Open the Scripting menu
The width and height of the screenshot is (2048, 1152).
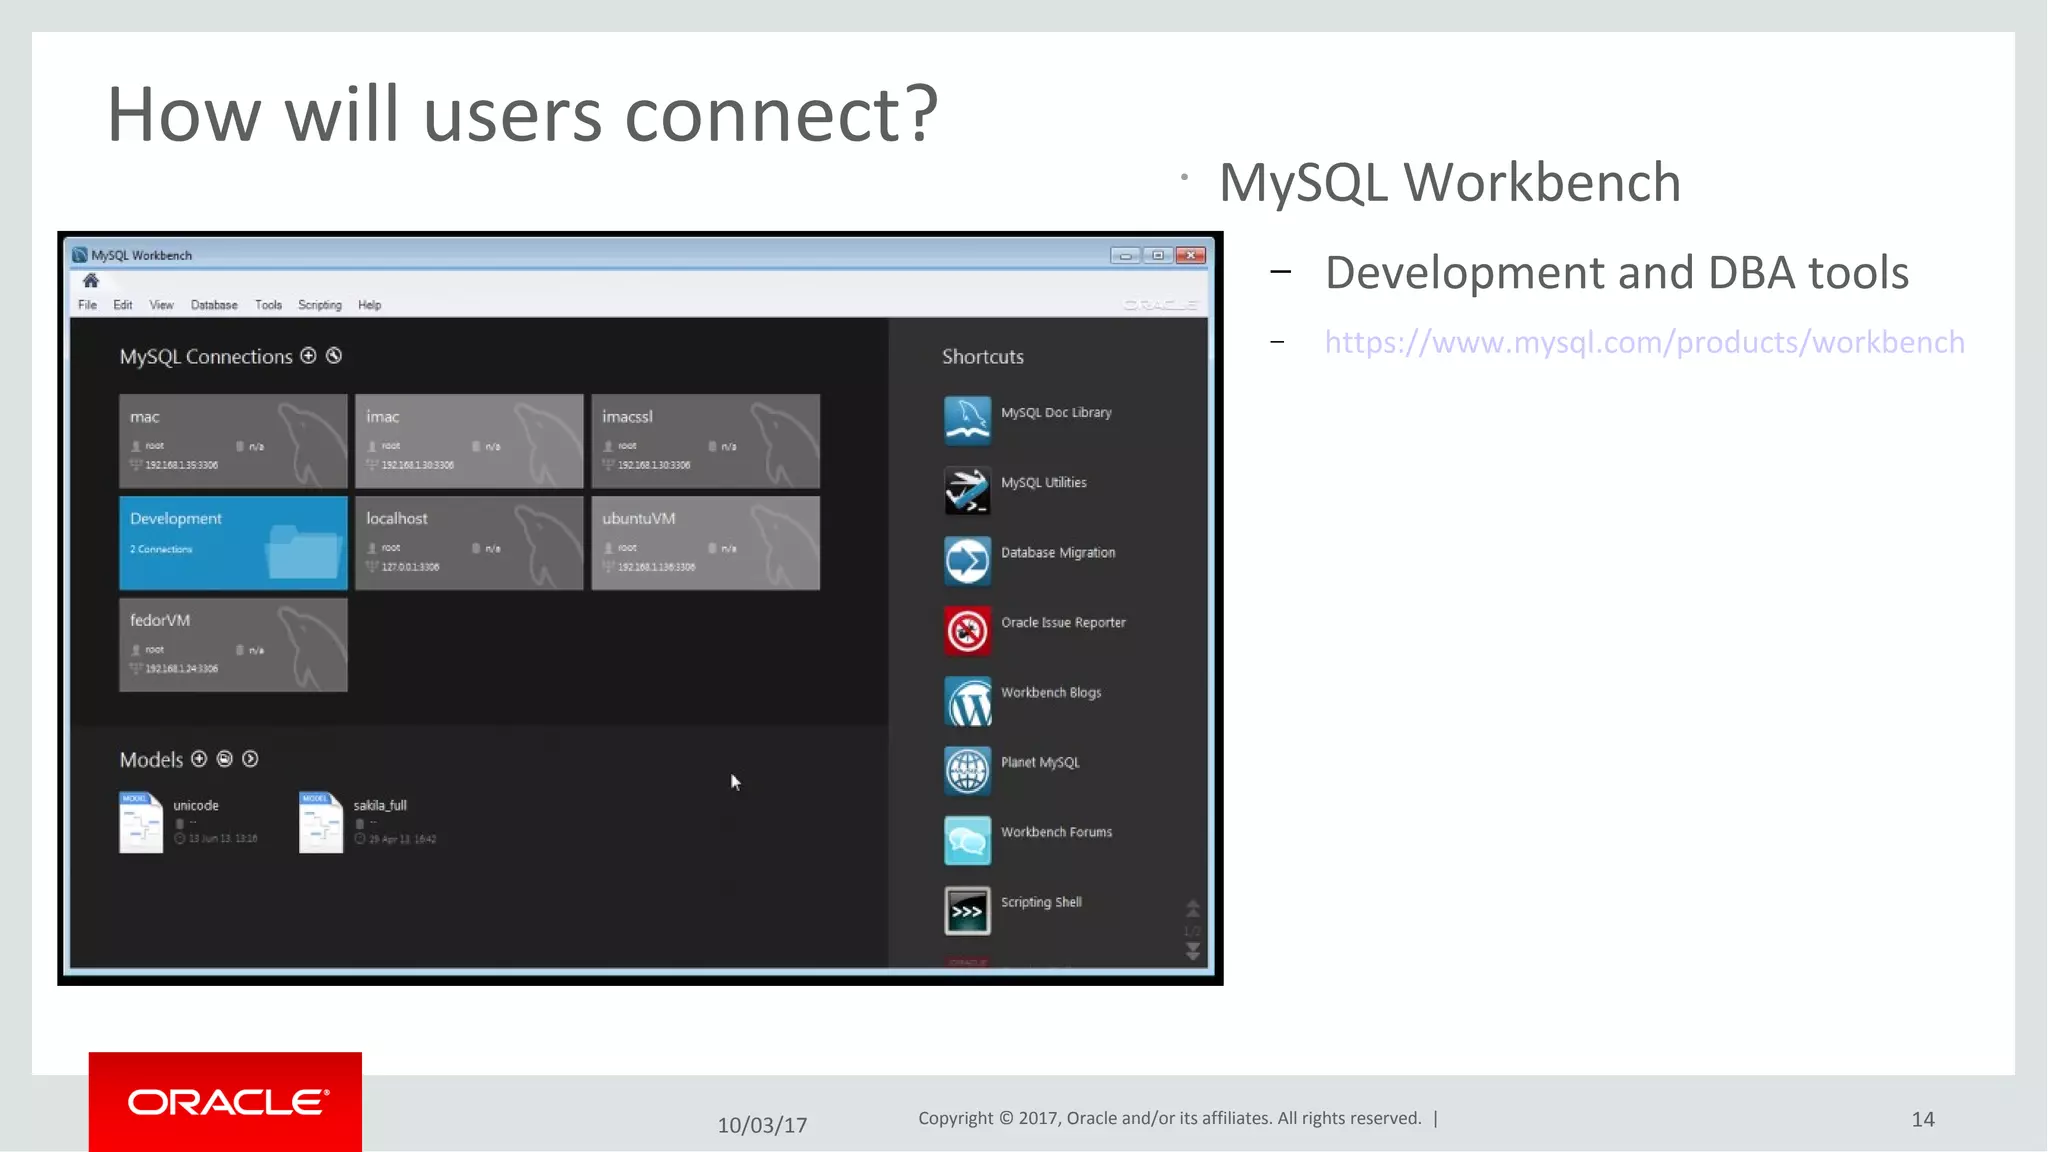click(x=320, y=305)
